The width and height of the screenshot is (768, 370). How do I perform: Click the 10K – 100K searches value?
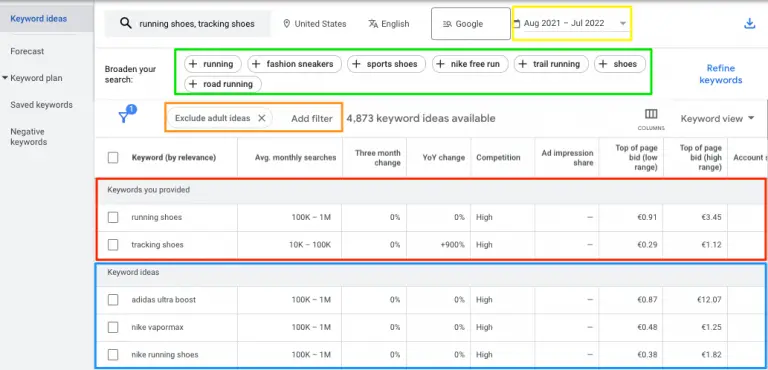pos(311,245)
